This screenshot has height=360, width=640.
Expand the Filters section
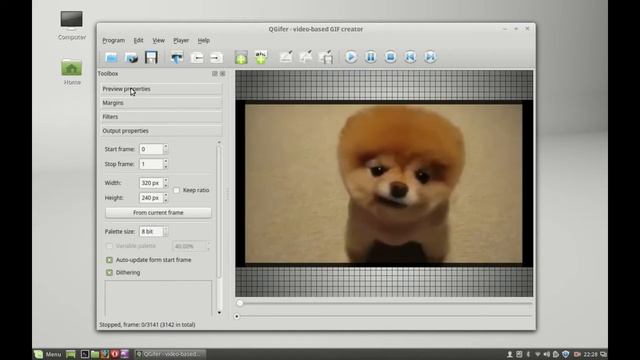coord(161,117)
